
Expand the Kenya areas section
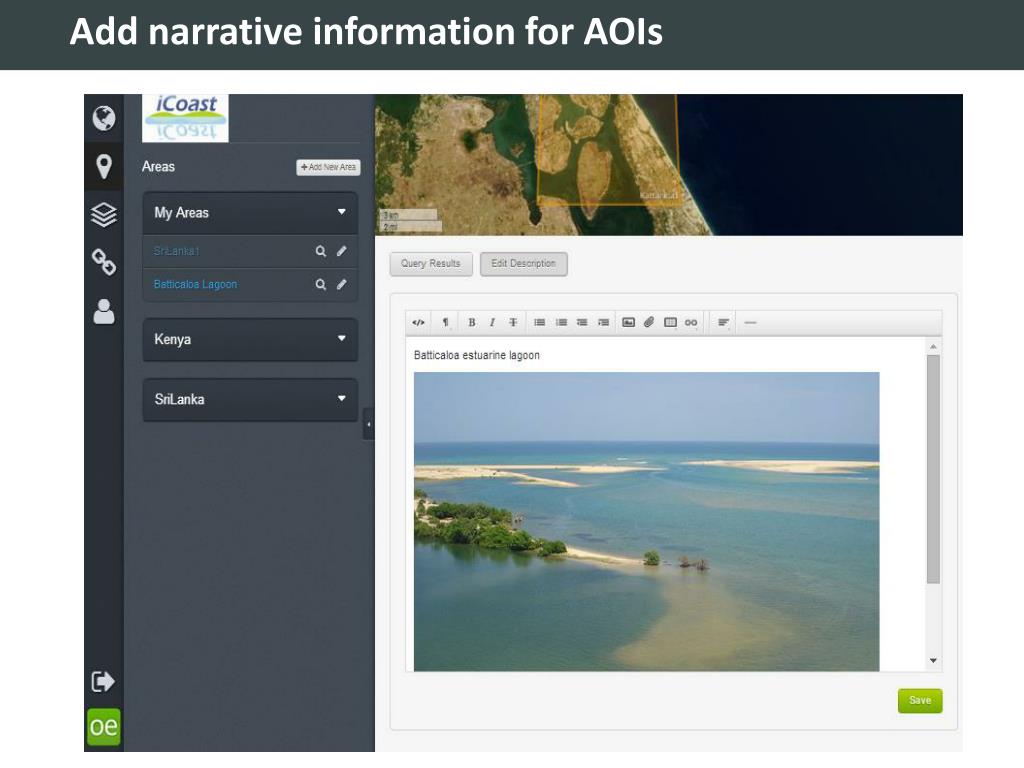point(250,339)
